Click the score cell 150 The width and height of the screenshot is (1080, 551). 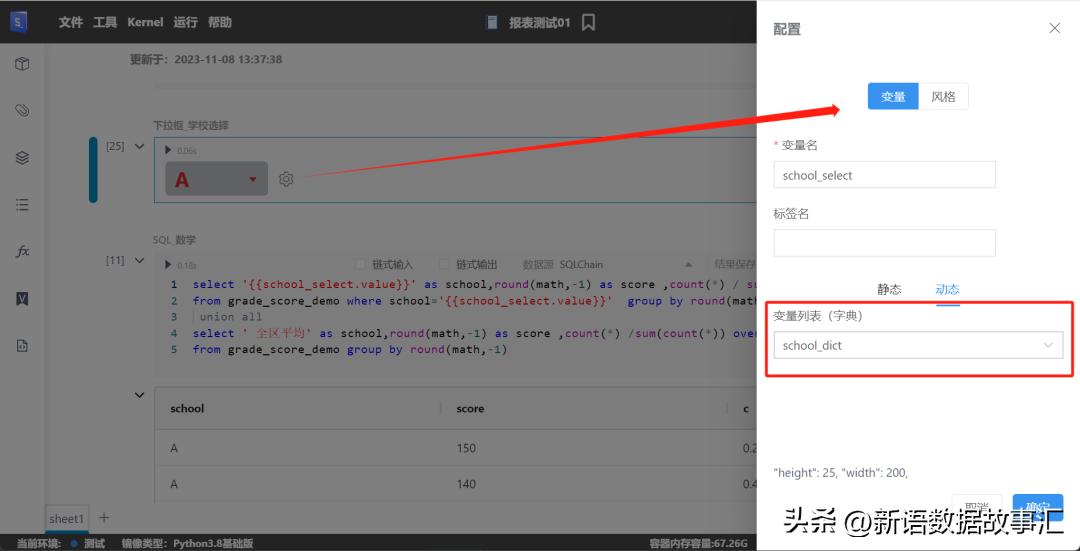(466, 448)
